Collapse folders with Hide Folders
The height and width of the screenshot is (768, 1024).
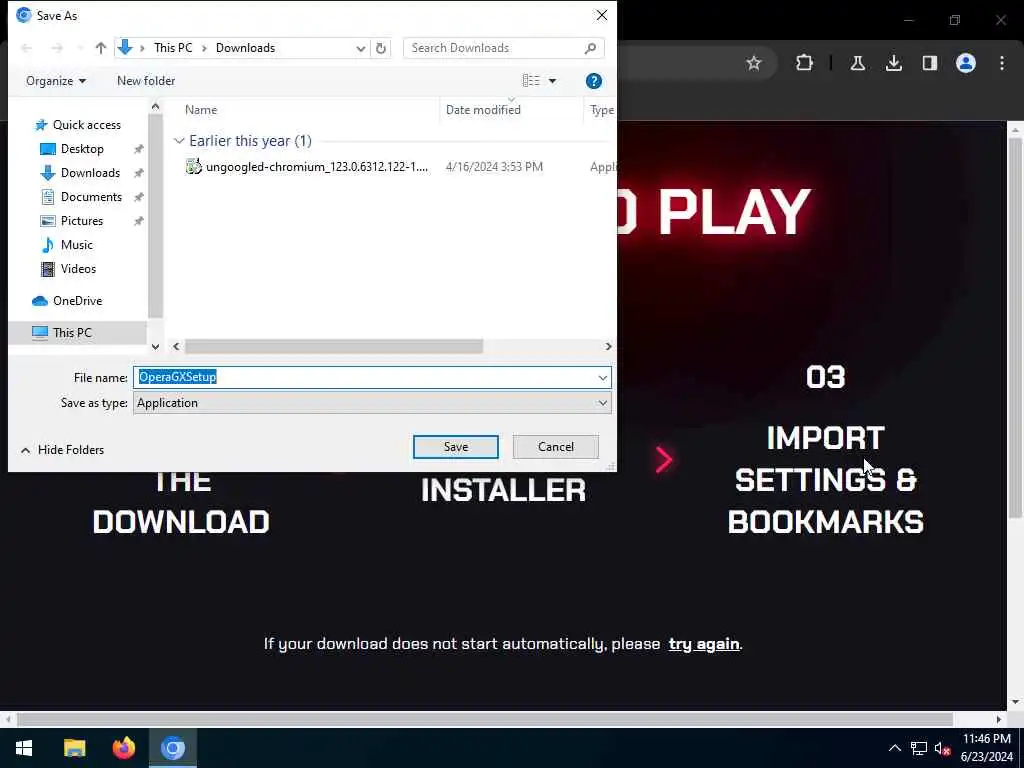(63, 450)
